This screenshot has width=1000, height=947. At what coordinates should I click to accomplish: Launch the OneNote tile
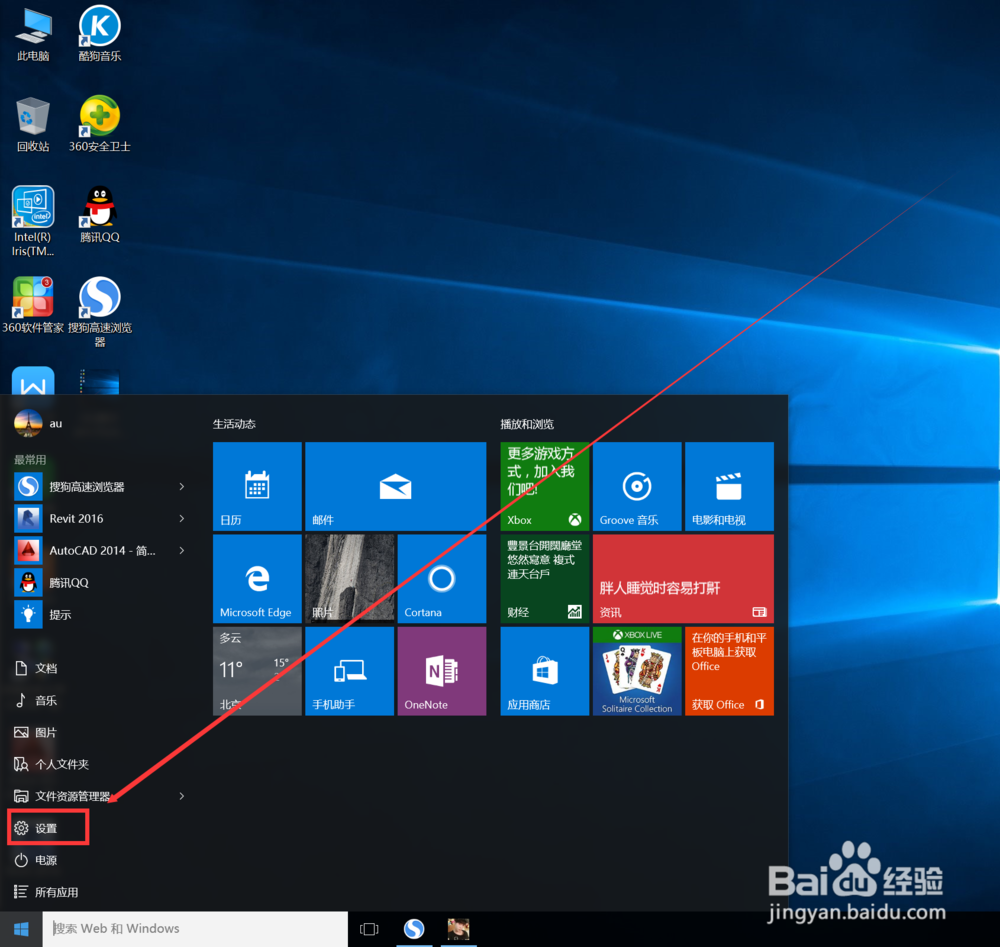coord(442,671)
